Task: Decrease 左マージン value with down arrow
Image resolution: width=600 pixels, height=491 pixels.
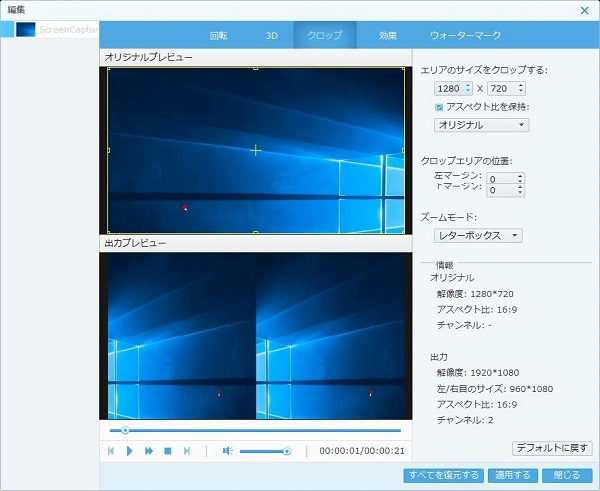Action: (x=520, y=181)
